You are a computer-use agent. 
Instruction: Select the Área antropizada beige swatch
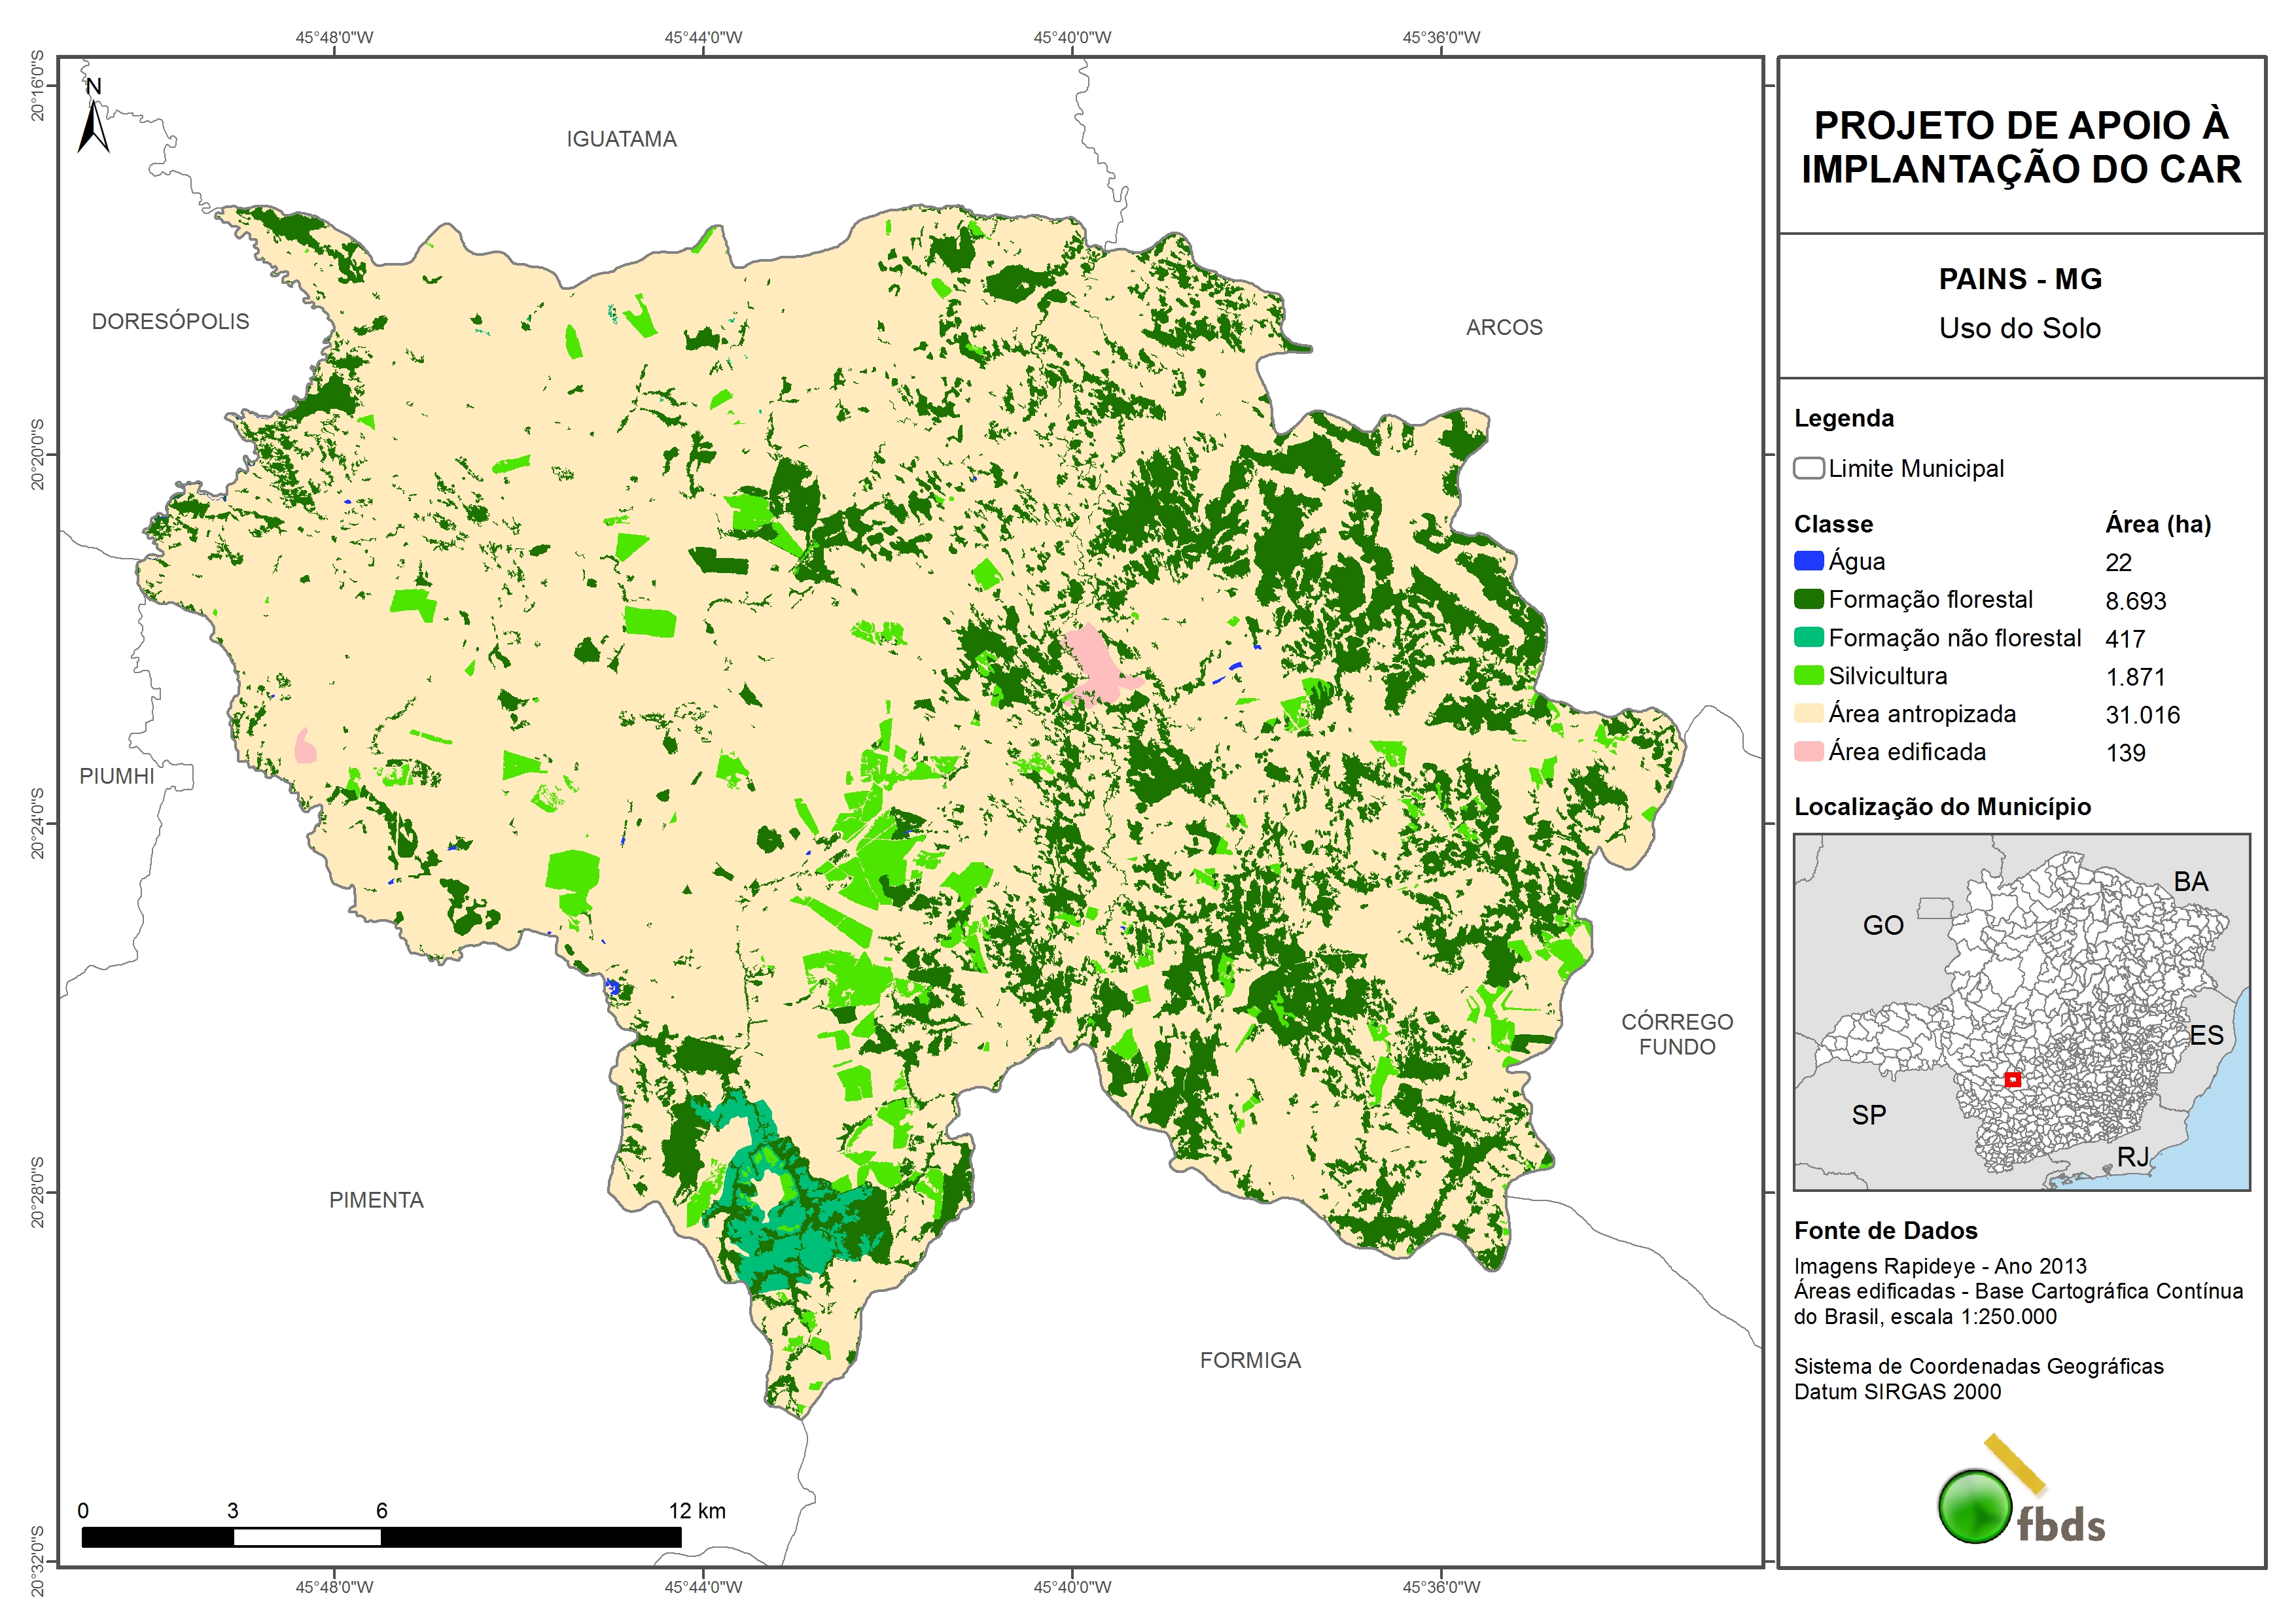[1808, 713]
